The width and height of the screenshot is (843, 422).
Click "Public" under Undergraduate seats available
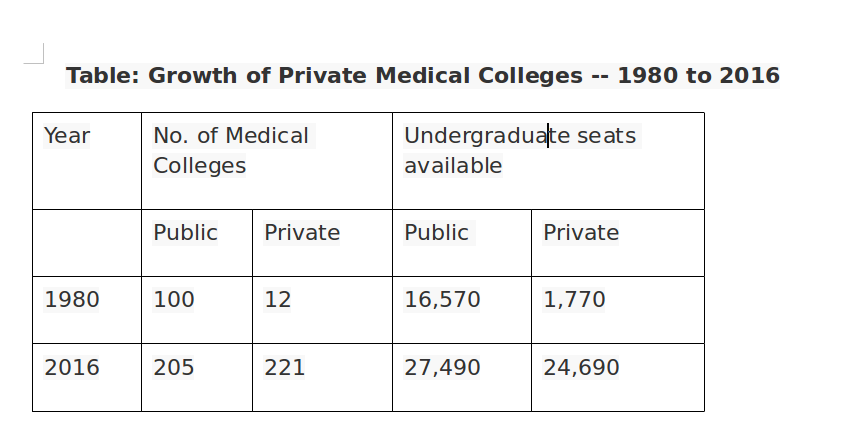436,233
